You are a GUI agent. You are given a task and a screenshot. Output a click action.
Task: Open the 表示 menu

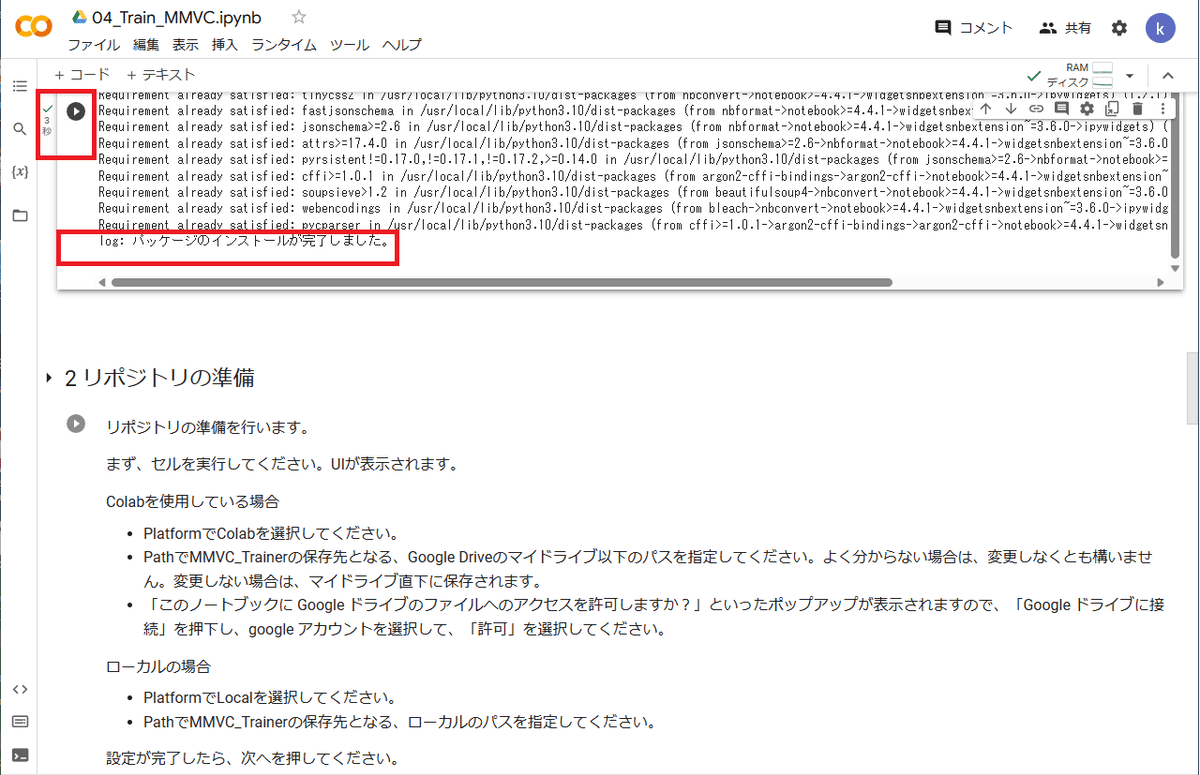coord(185,45)
